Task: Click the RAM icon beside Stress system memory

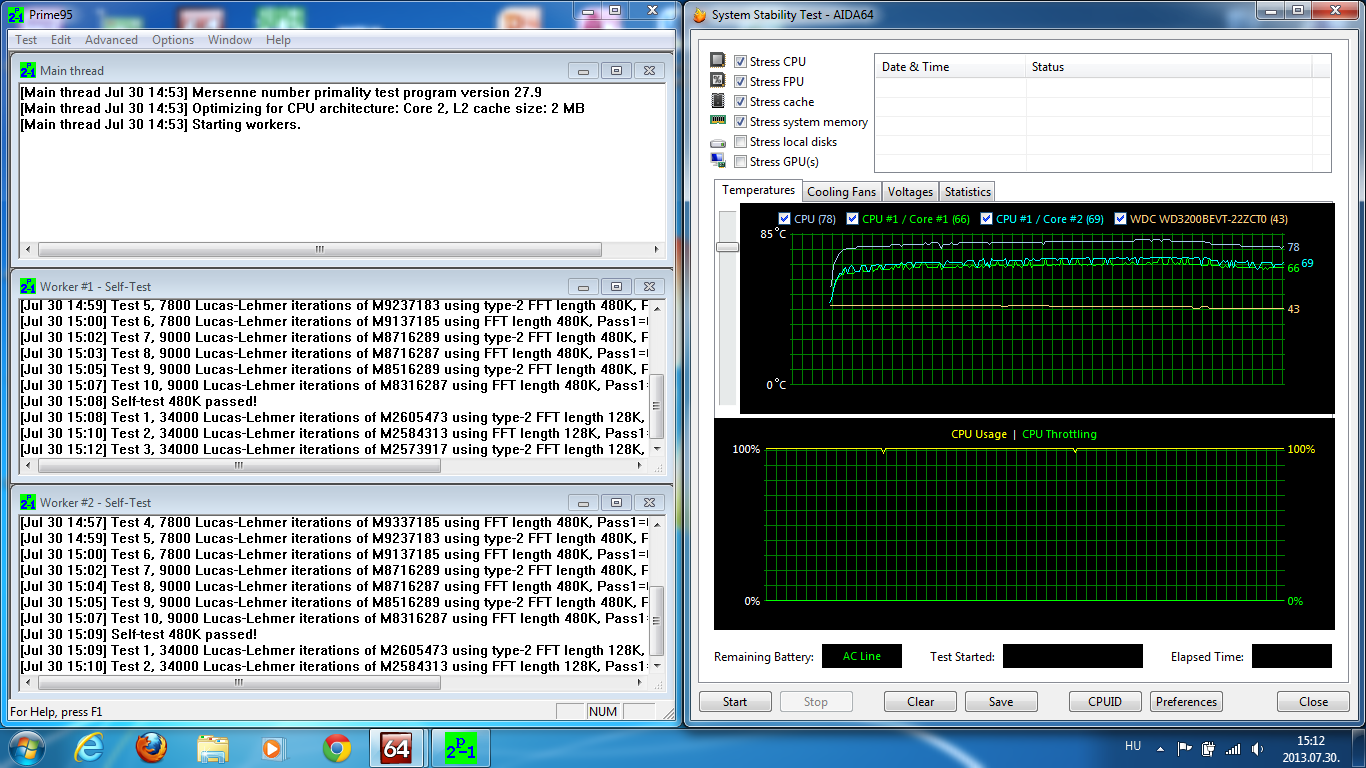Action: pos(717,121)
